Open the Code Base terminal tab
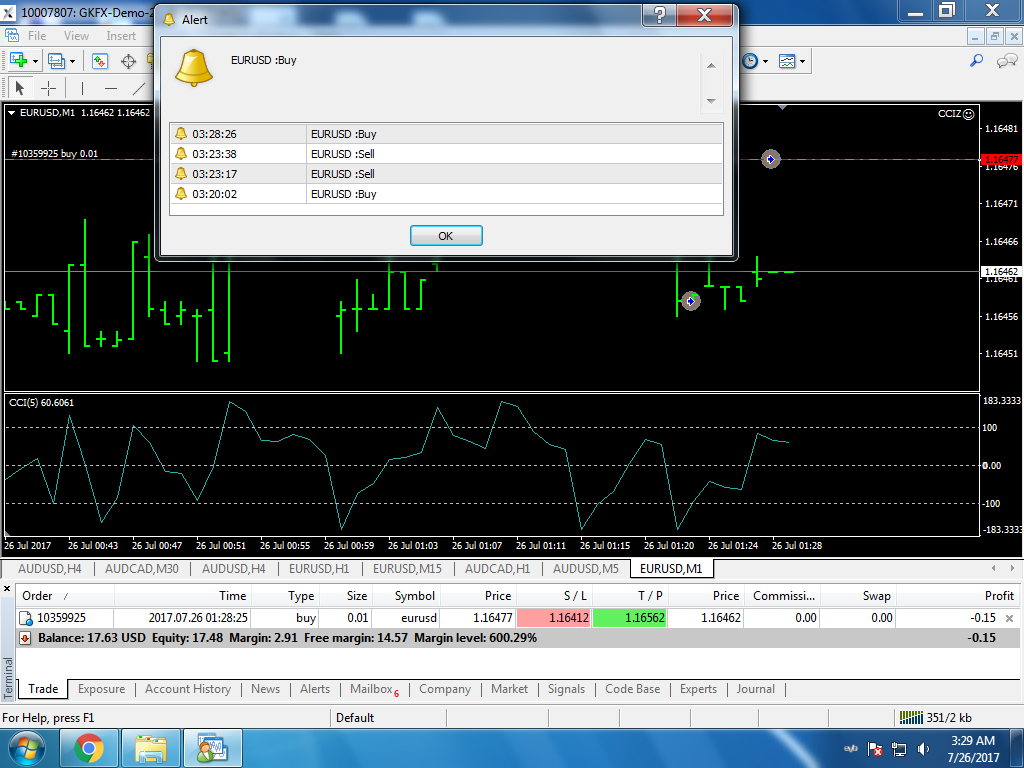This screenshot has width=1024, height=768. (633, 689)
